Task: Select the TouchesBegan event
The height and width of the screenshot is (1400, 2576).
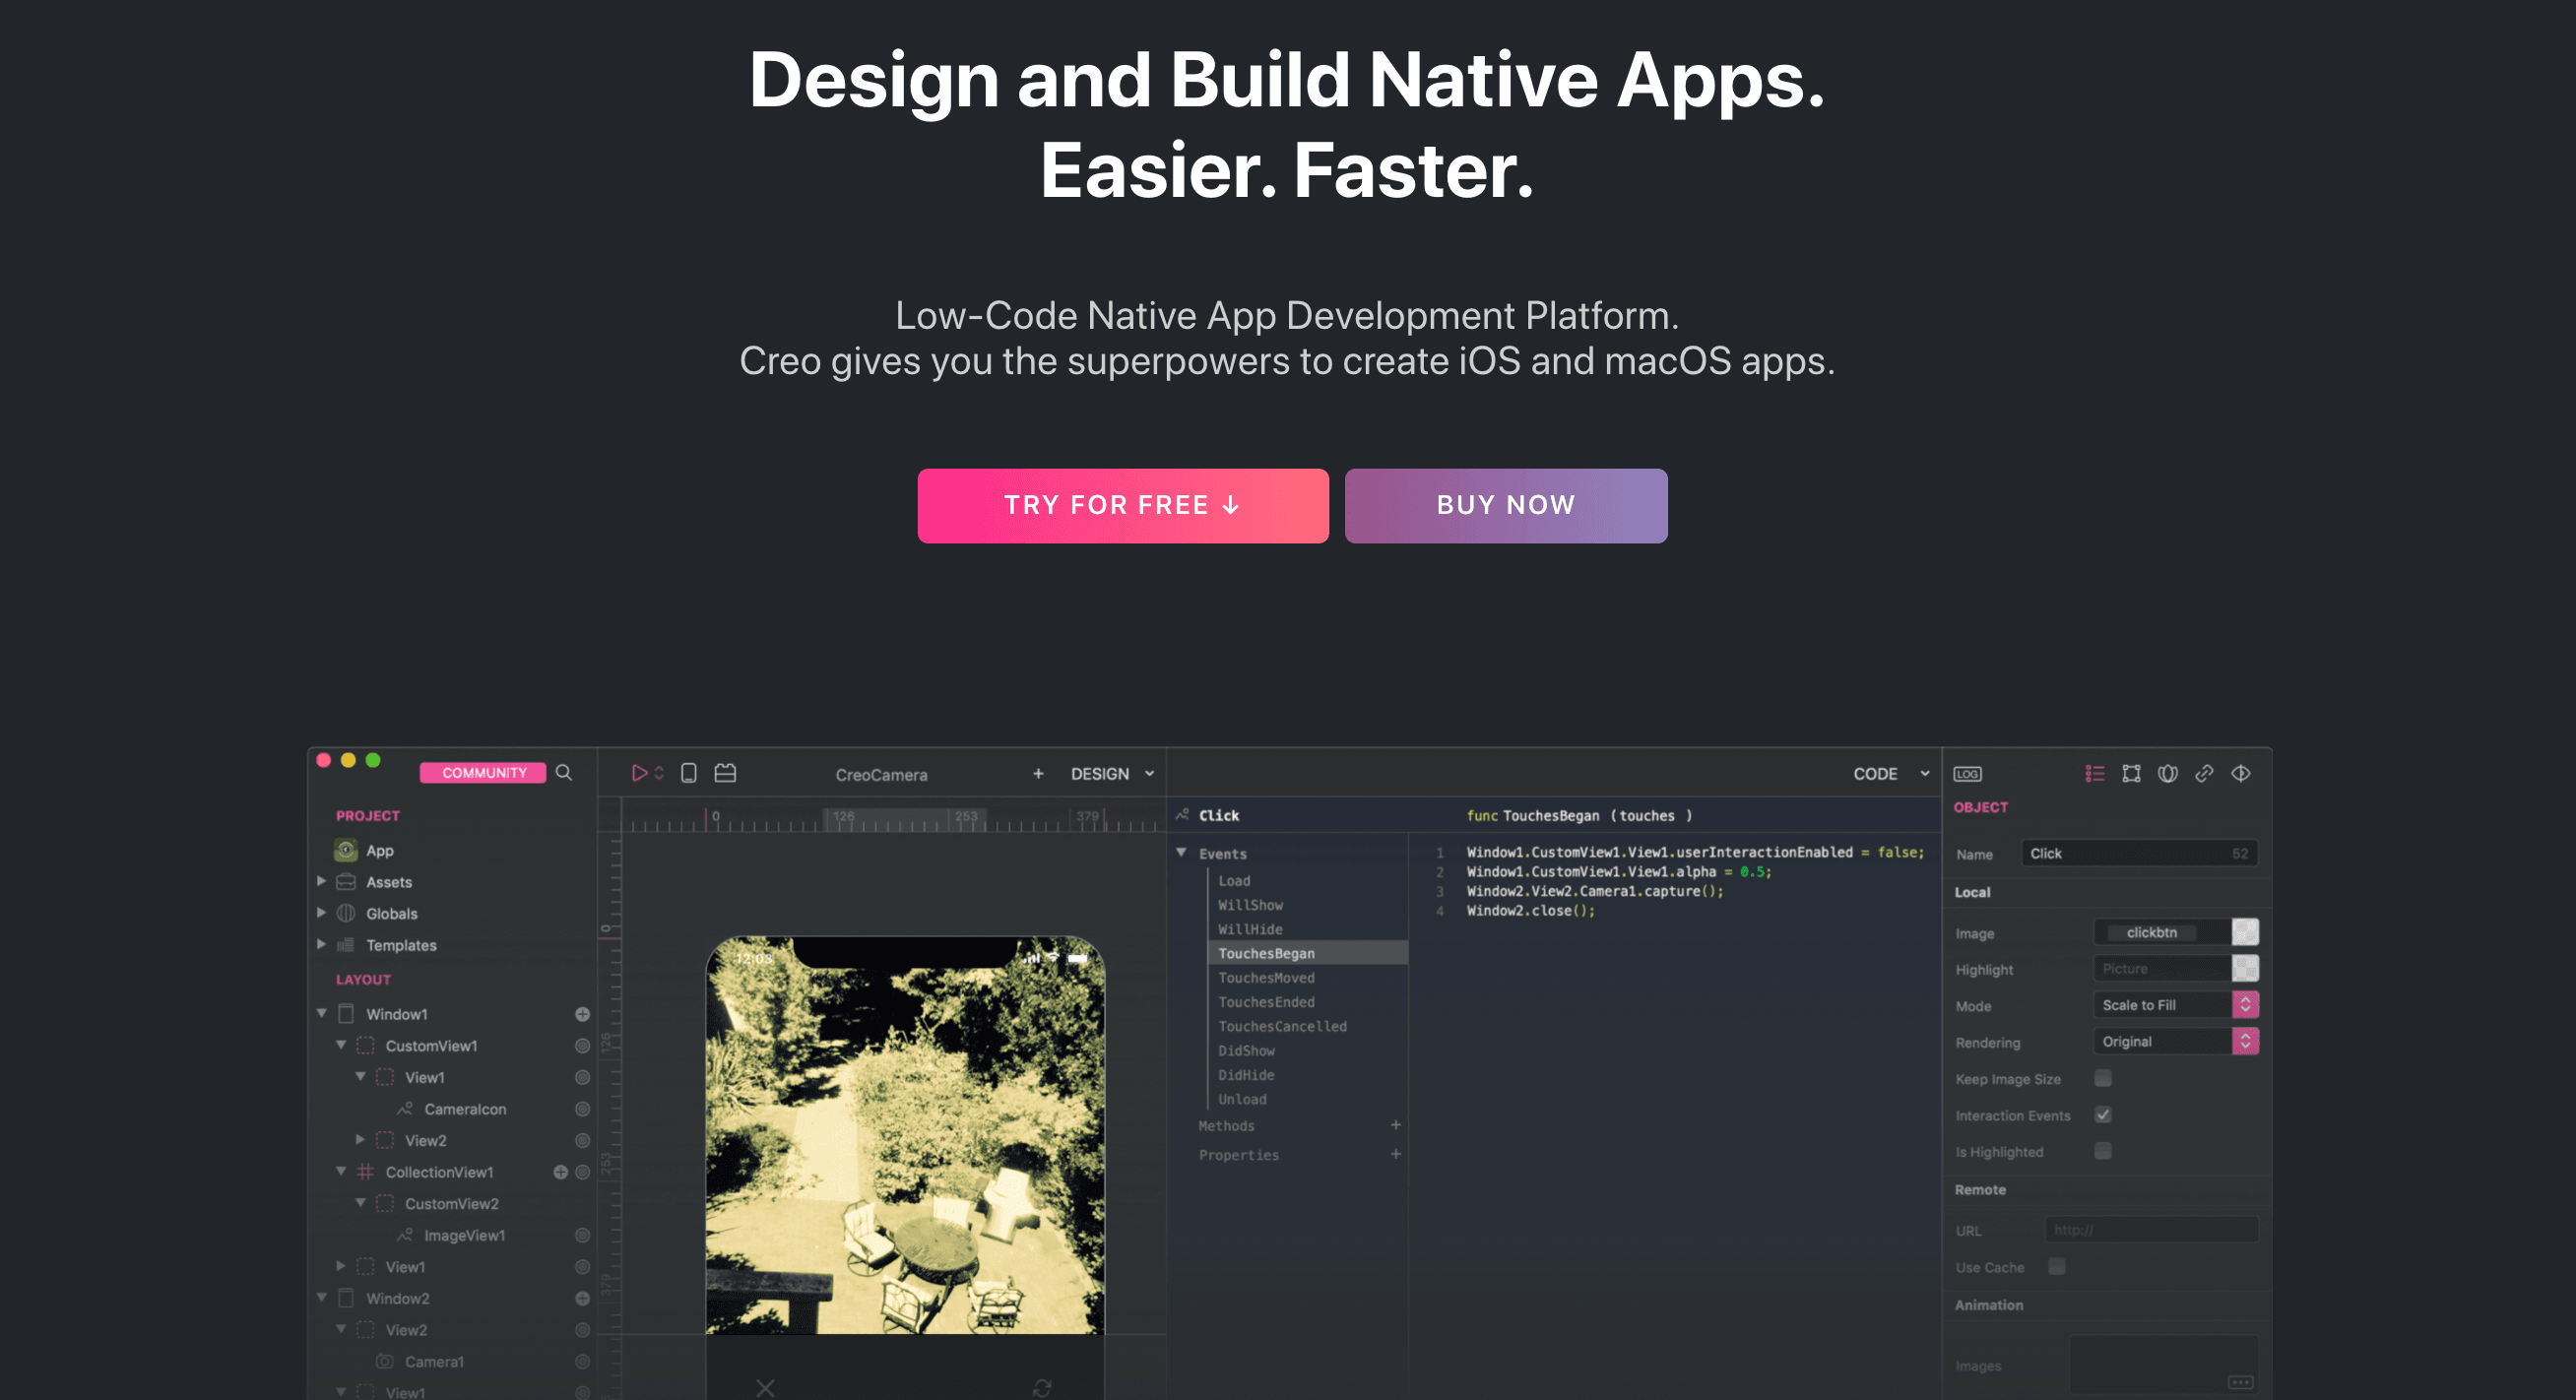Action: tap(1307, 953)
